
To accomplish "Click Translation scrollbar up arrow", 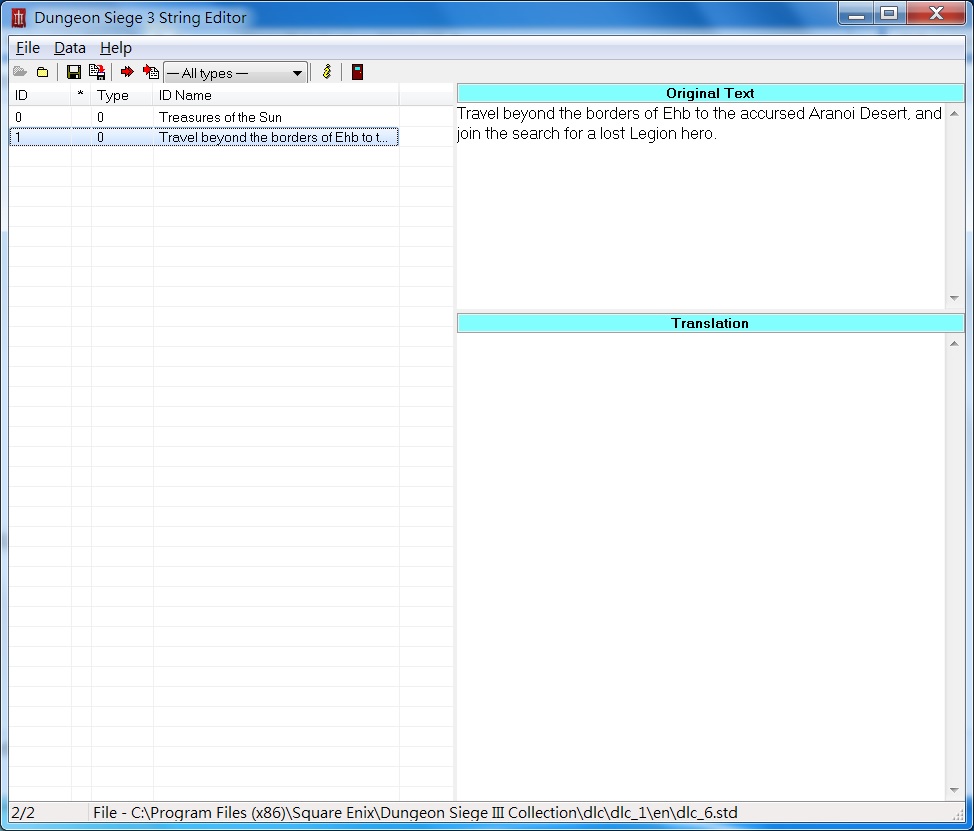I will pos(955,343).
